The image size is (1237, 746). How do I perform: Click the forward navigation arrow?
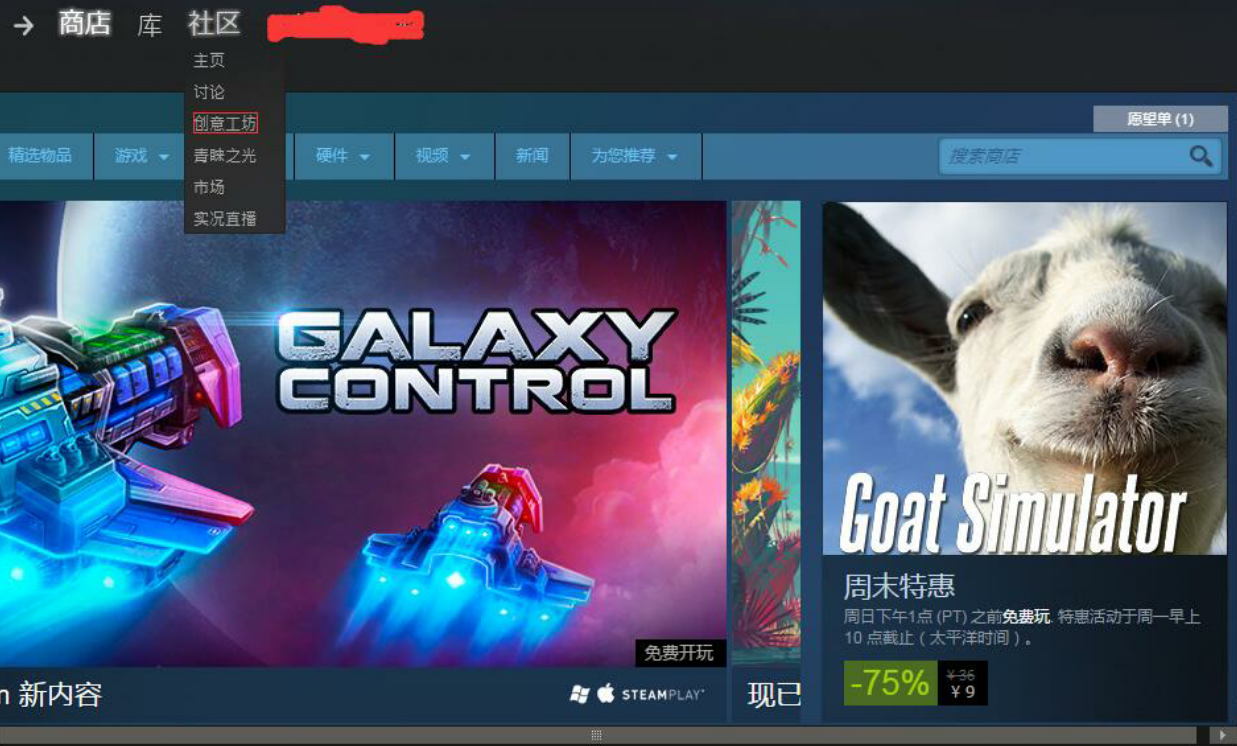tap(24, 25)
